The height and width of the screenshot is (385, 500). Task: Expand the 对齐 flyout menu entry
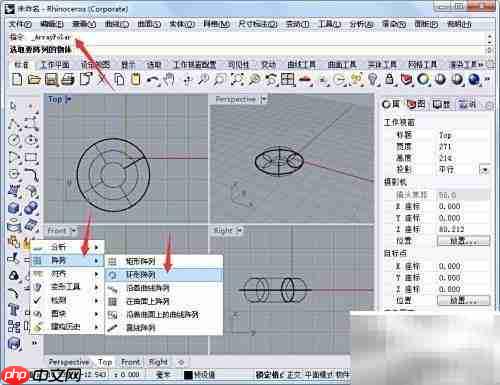[x=67, y=274]
